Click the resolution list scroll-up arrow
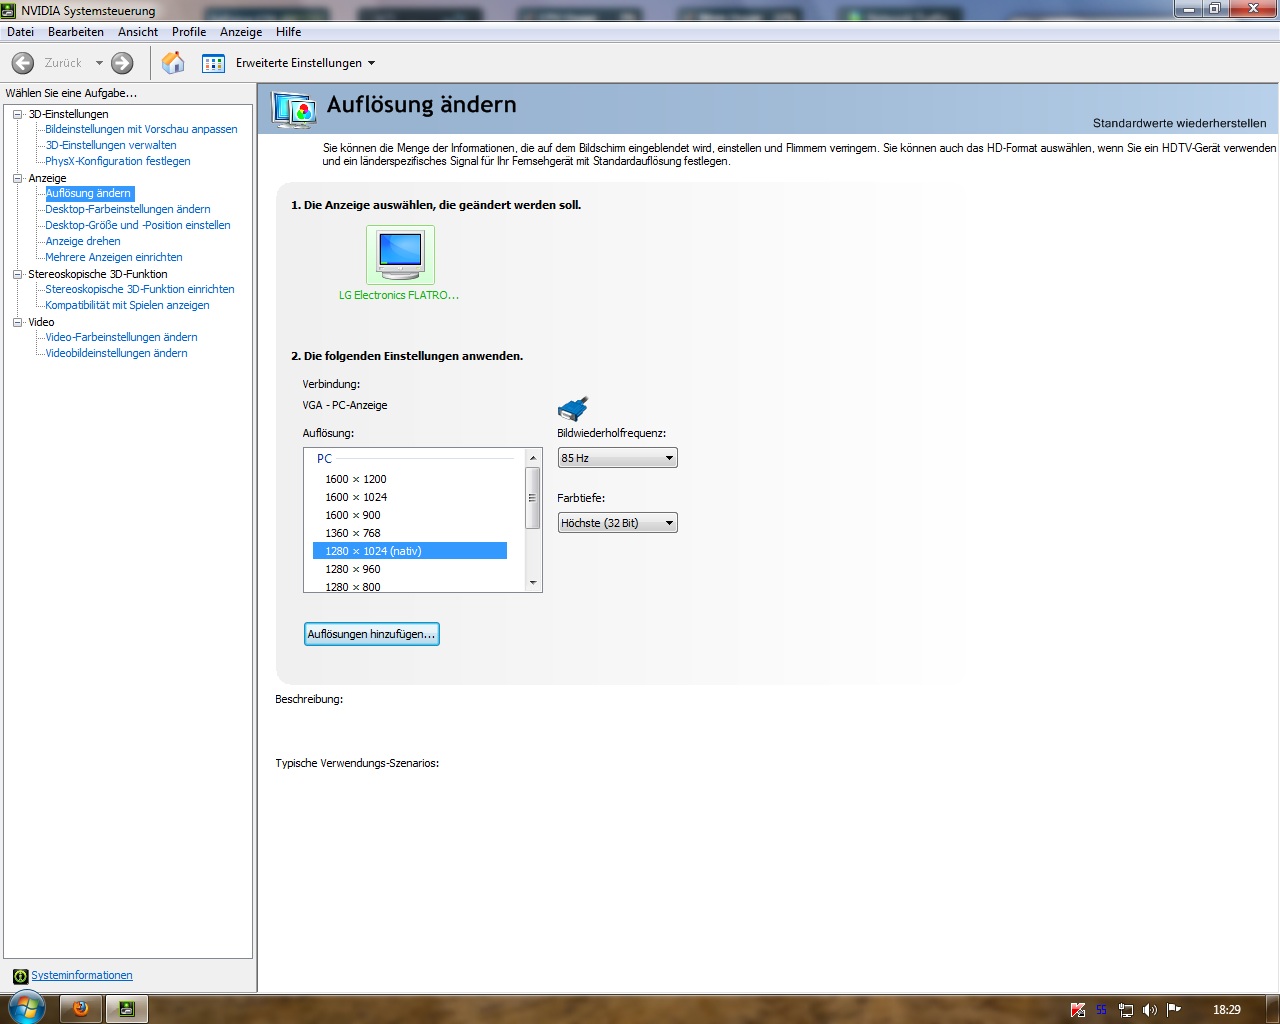Screen dimensions: 1280x1024 tap(533, 457)
